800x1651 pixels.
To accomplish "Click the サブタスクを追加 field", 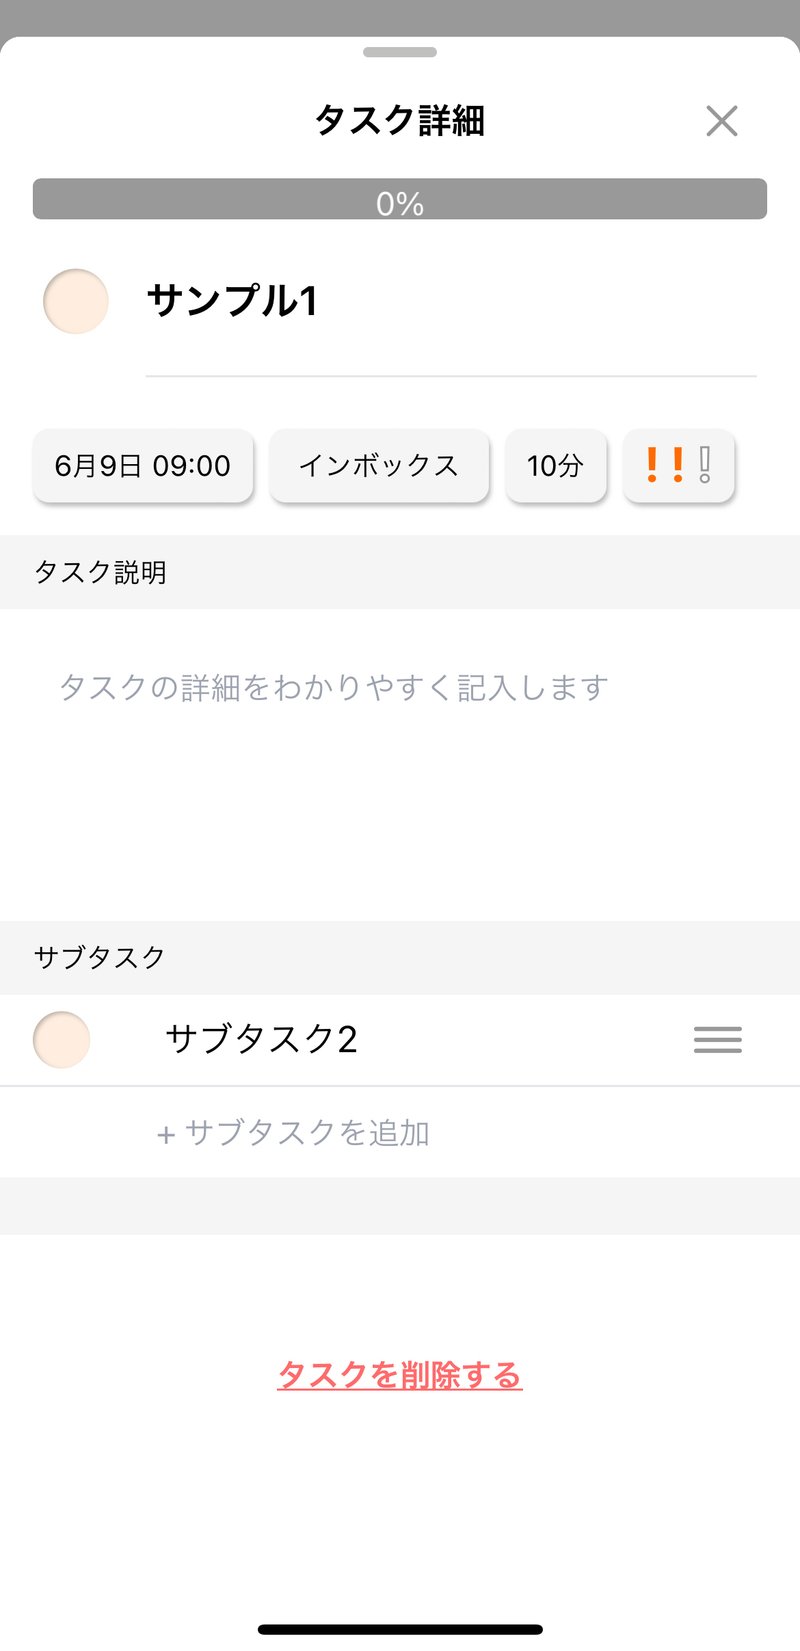I will pos(308,1133).
